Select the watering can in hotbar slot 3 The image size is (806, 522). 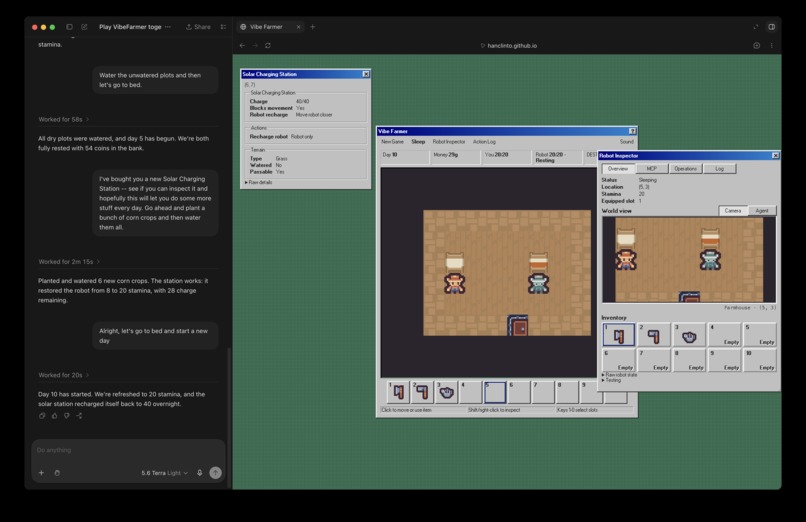point(446,393)
